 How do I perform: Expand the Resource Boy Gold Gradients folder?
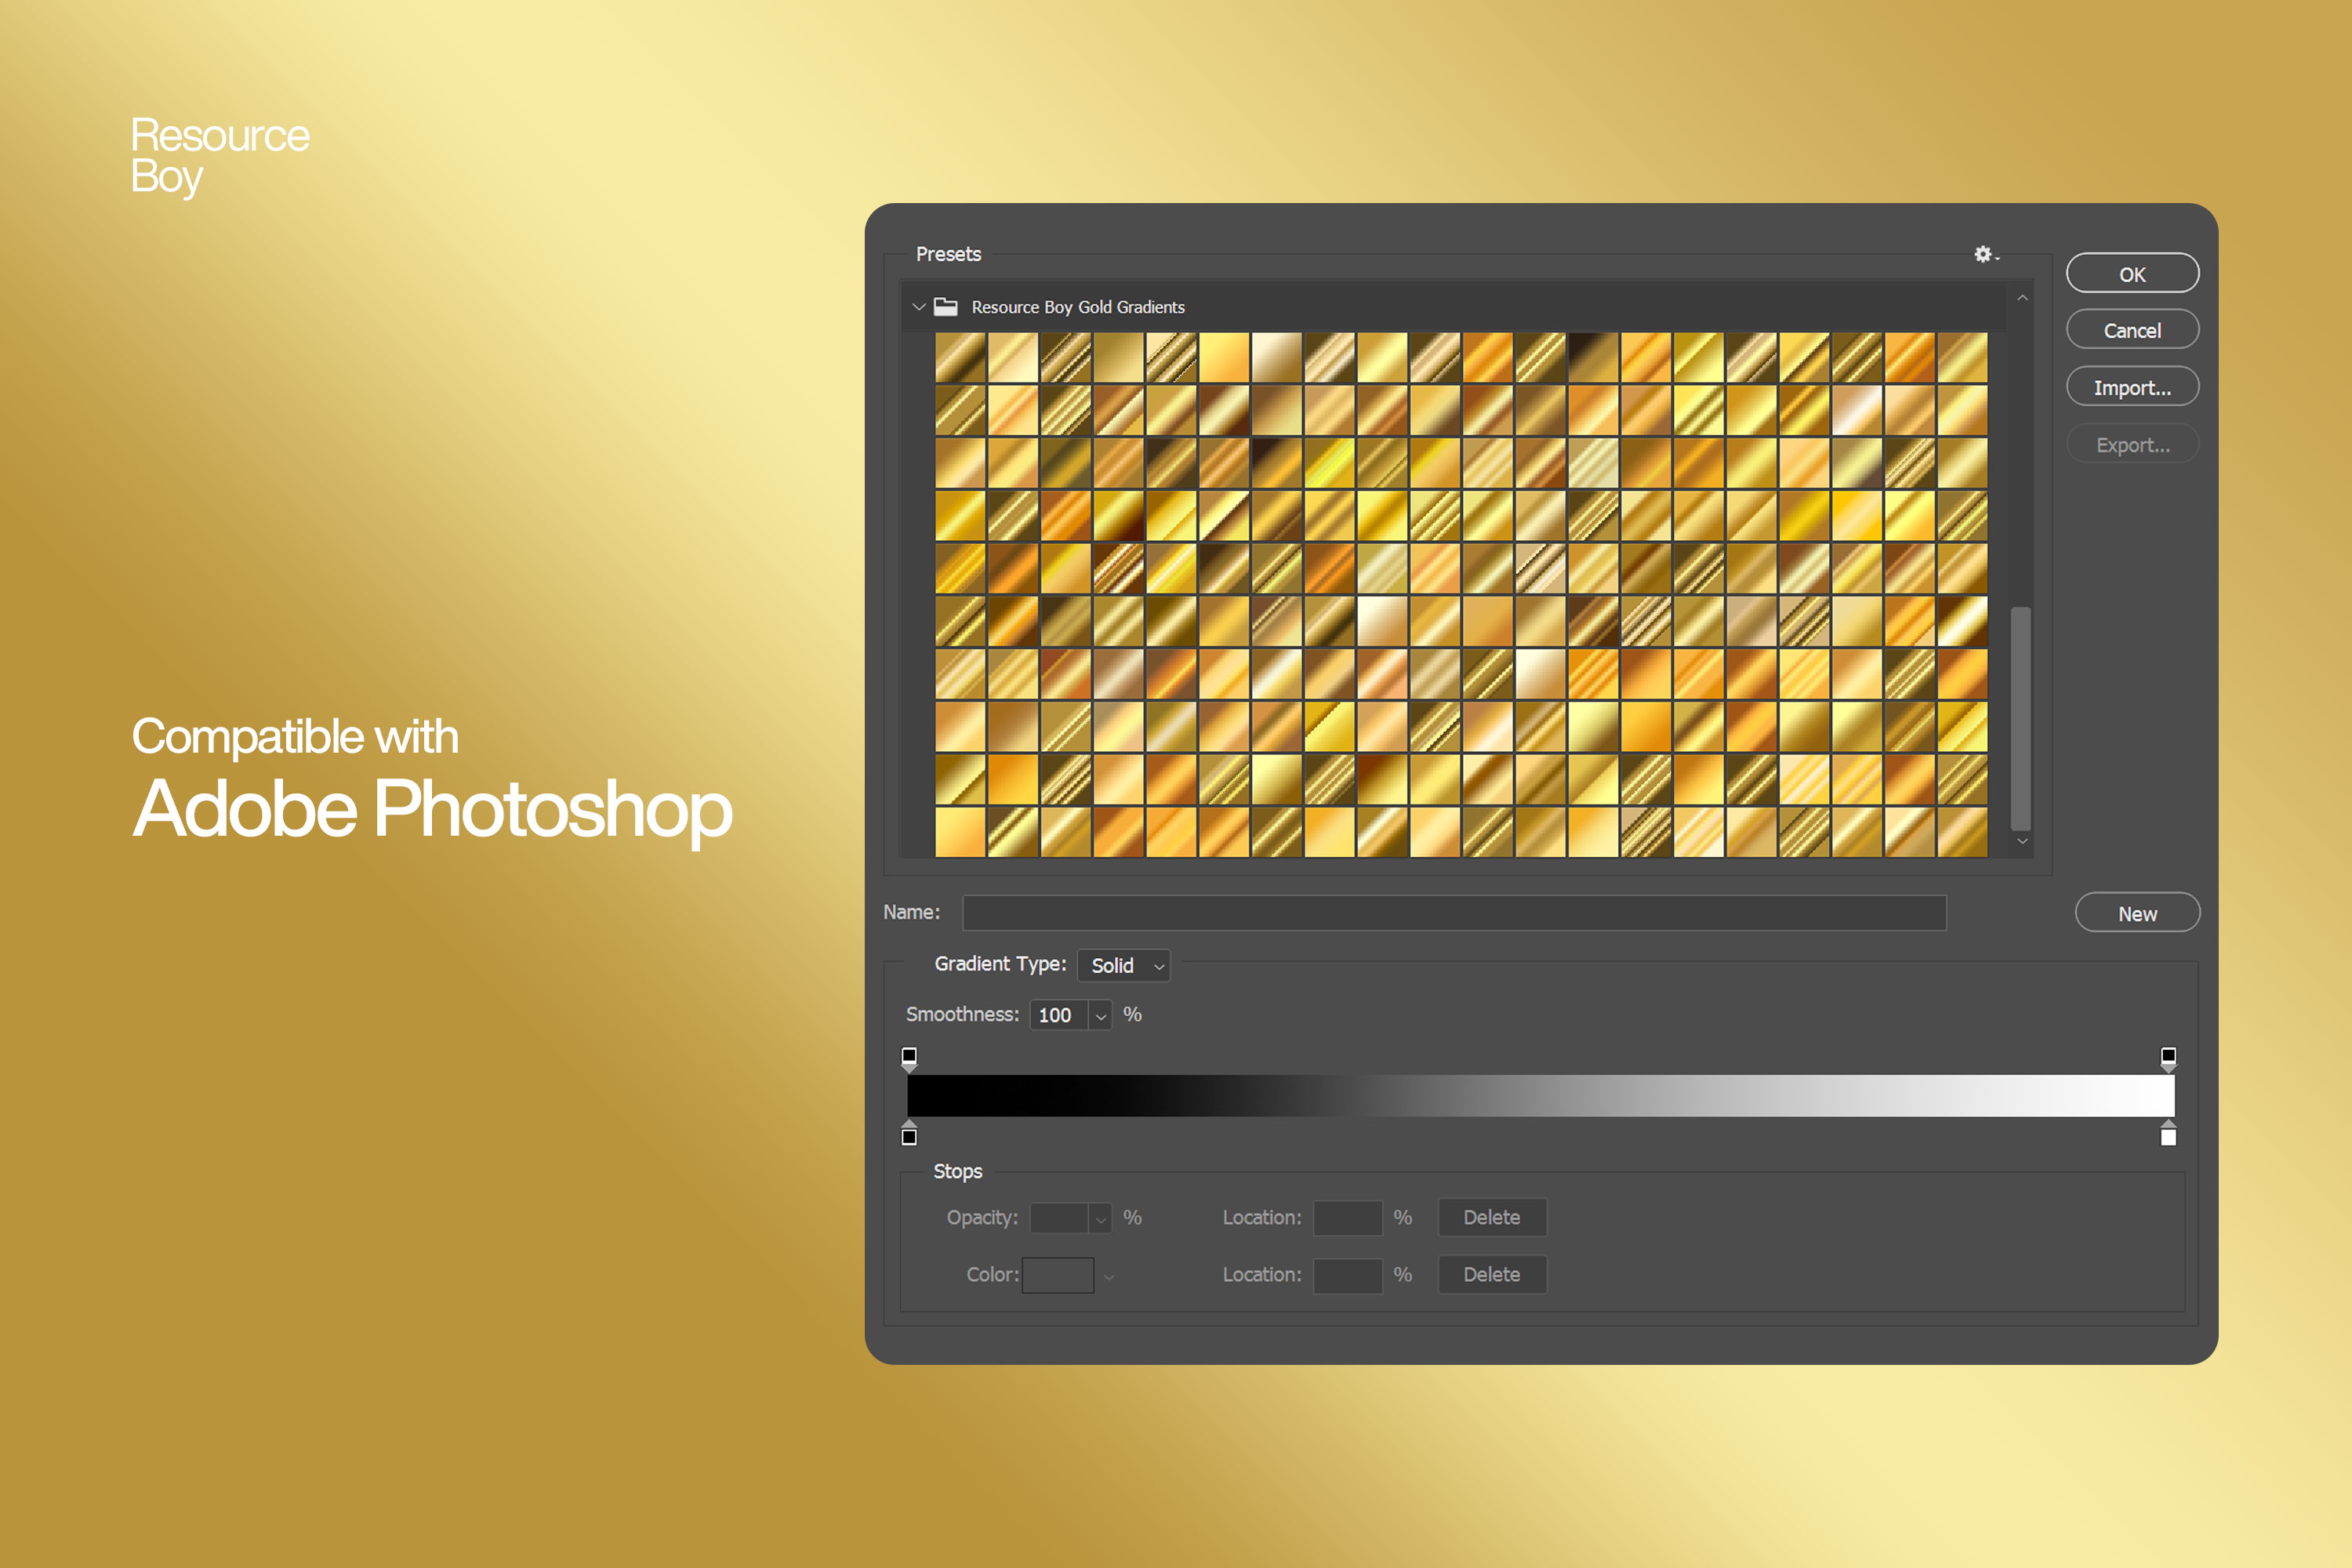[x=912, y=308]
